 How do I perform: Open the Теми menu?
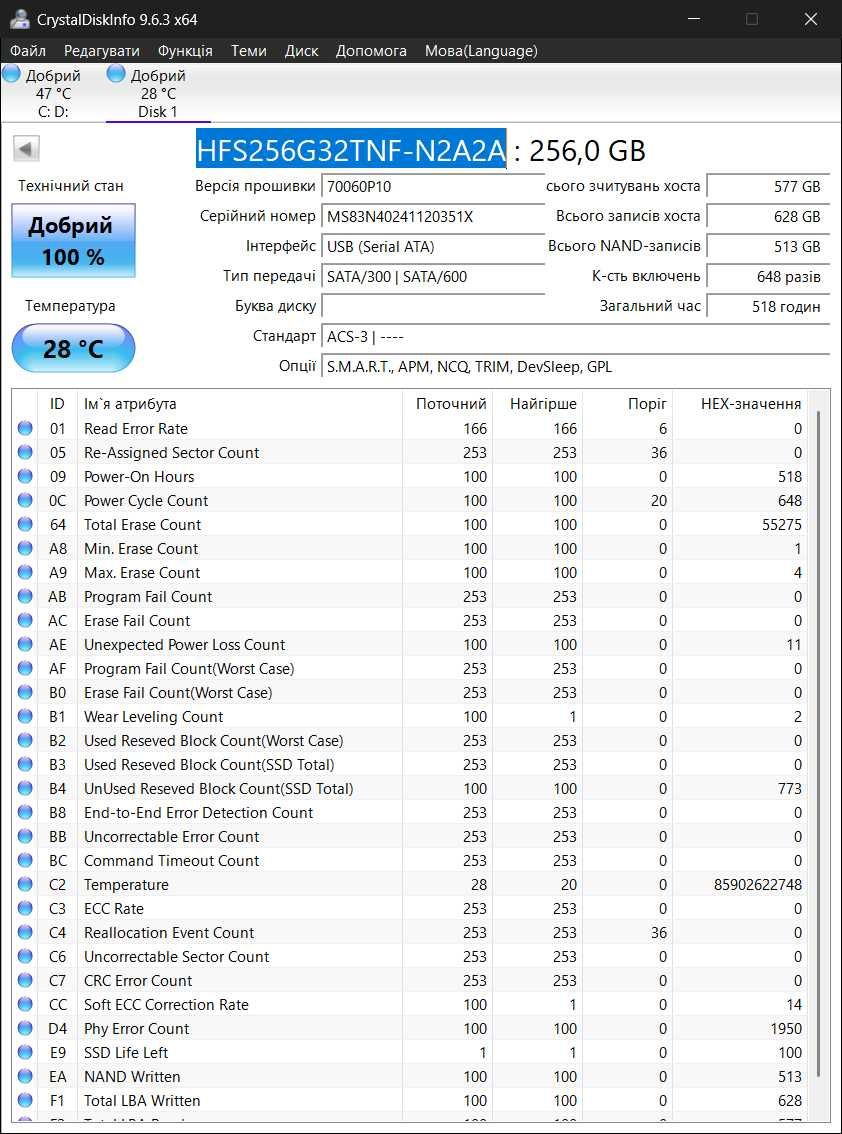[x=249, y=51]
